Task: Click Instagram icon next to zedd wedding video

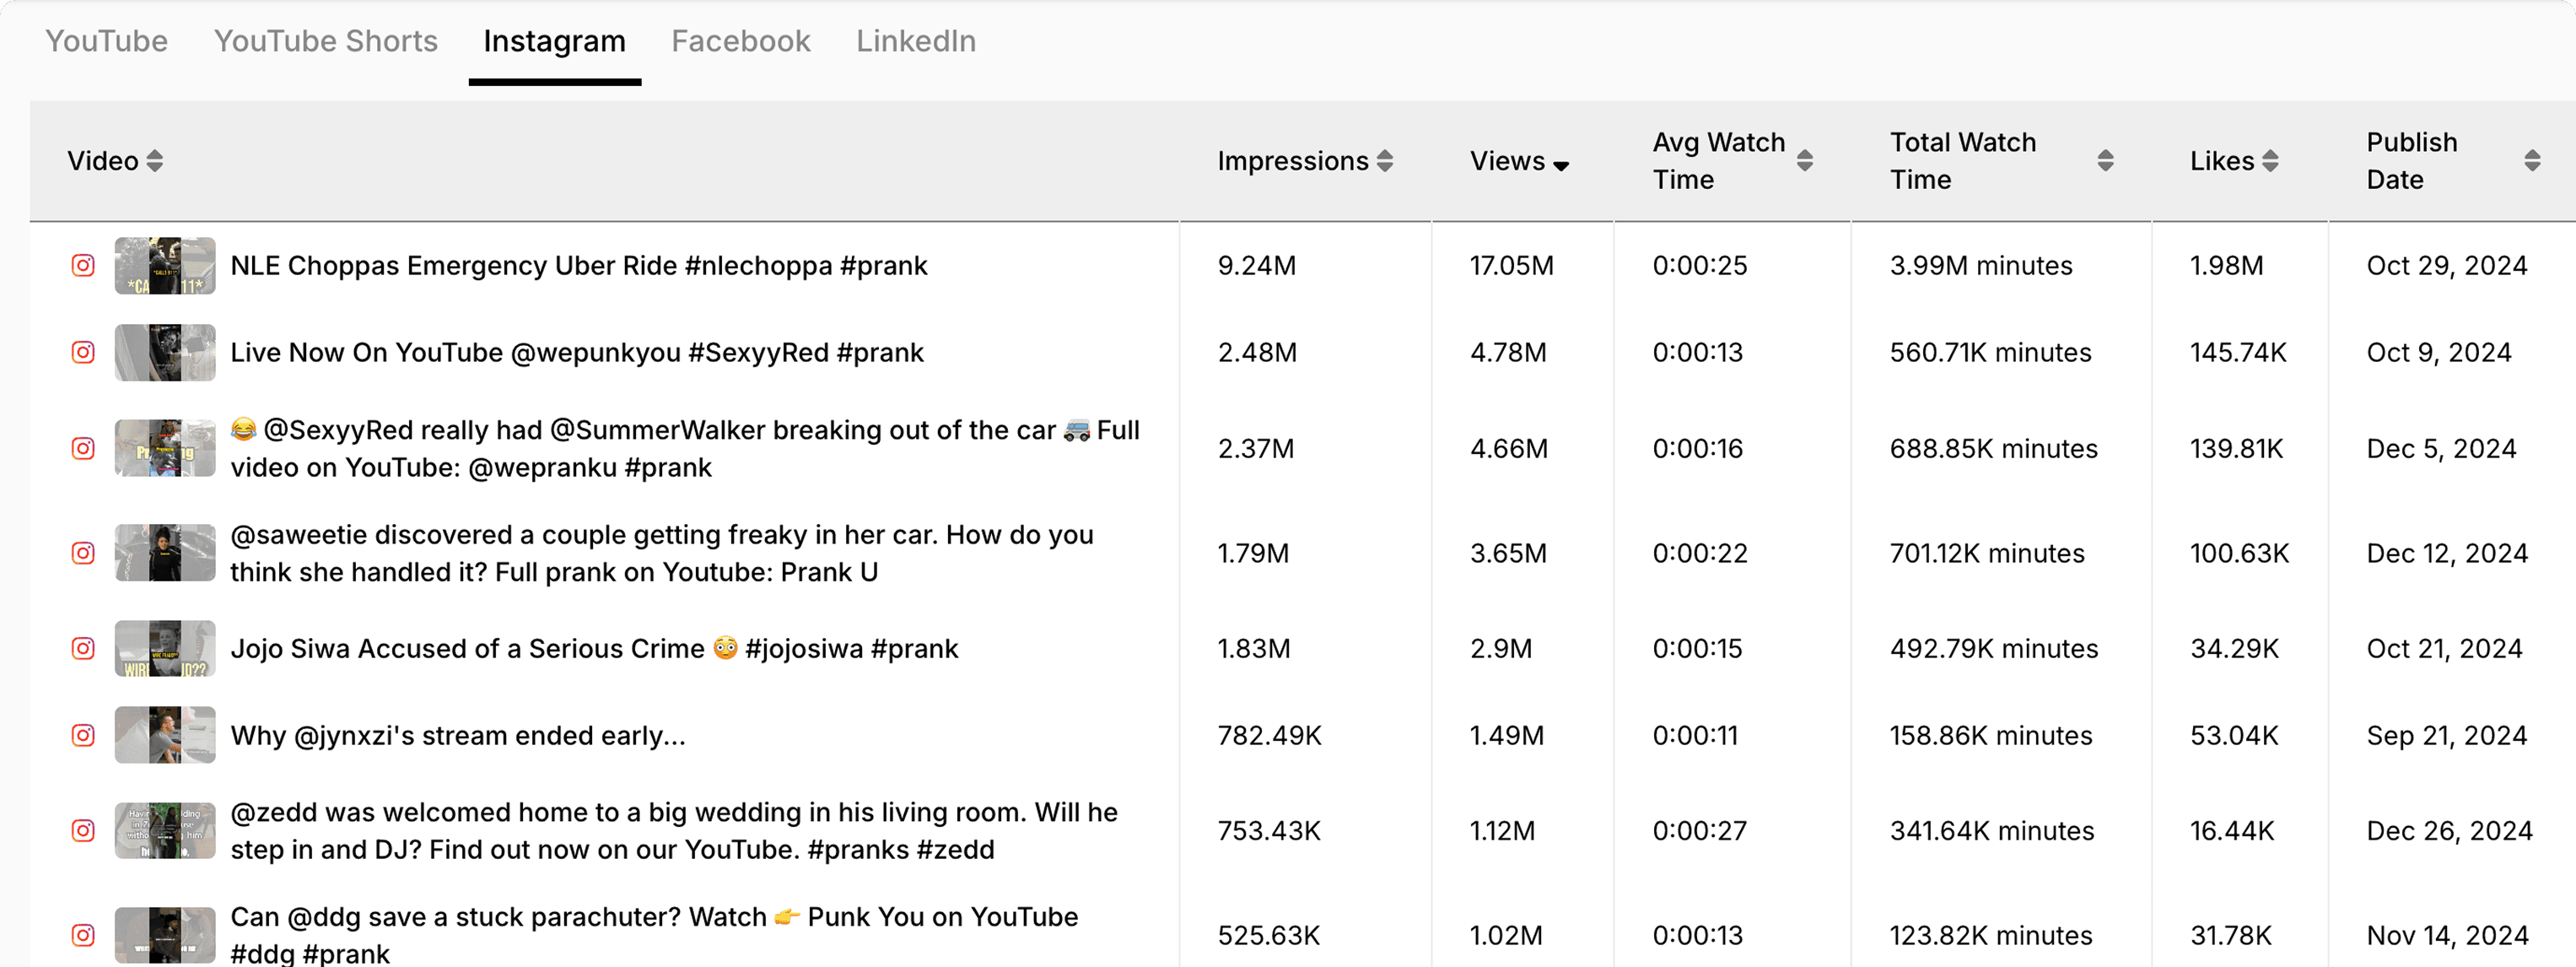Action: (x=83, y=830)
